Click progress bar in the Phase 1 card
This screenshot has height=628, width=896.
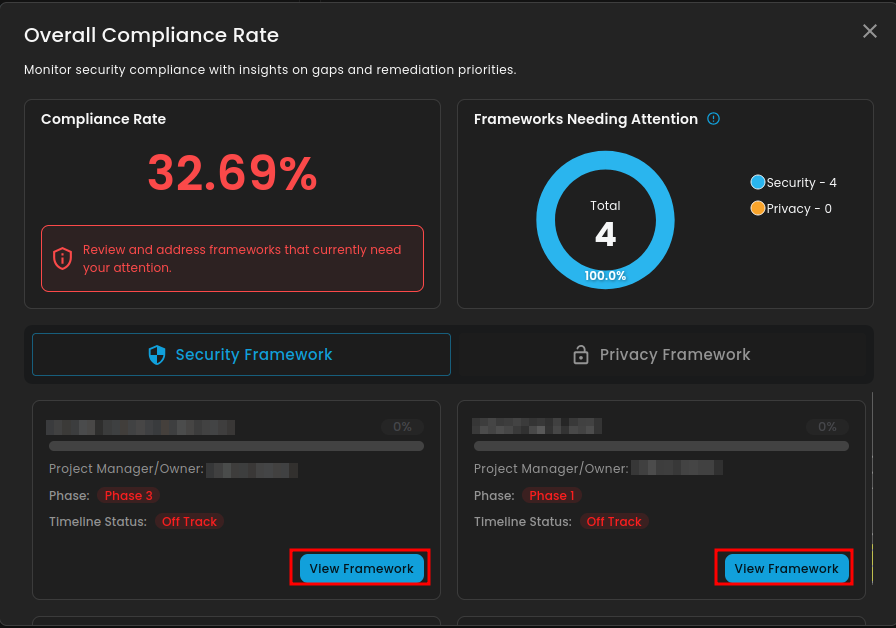point(661,446)
